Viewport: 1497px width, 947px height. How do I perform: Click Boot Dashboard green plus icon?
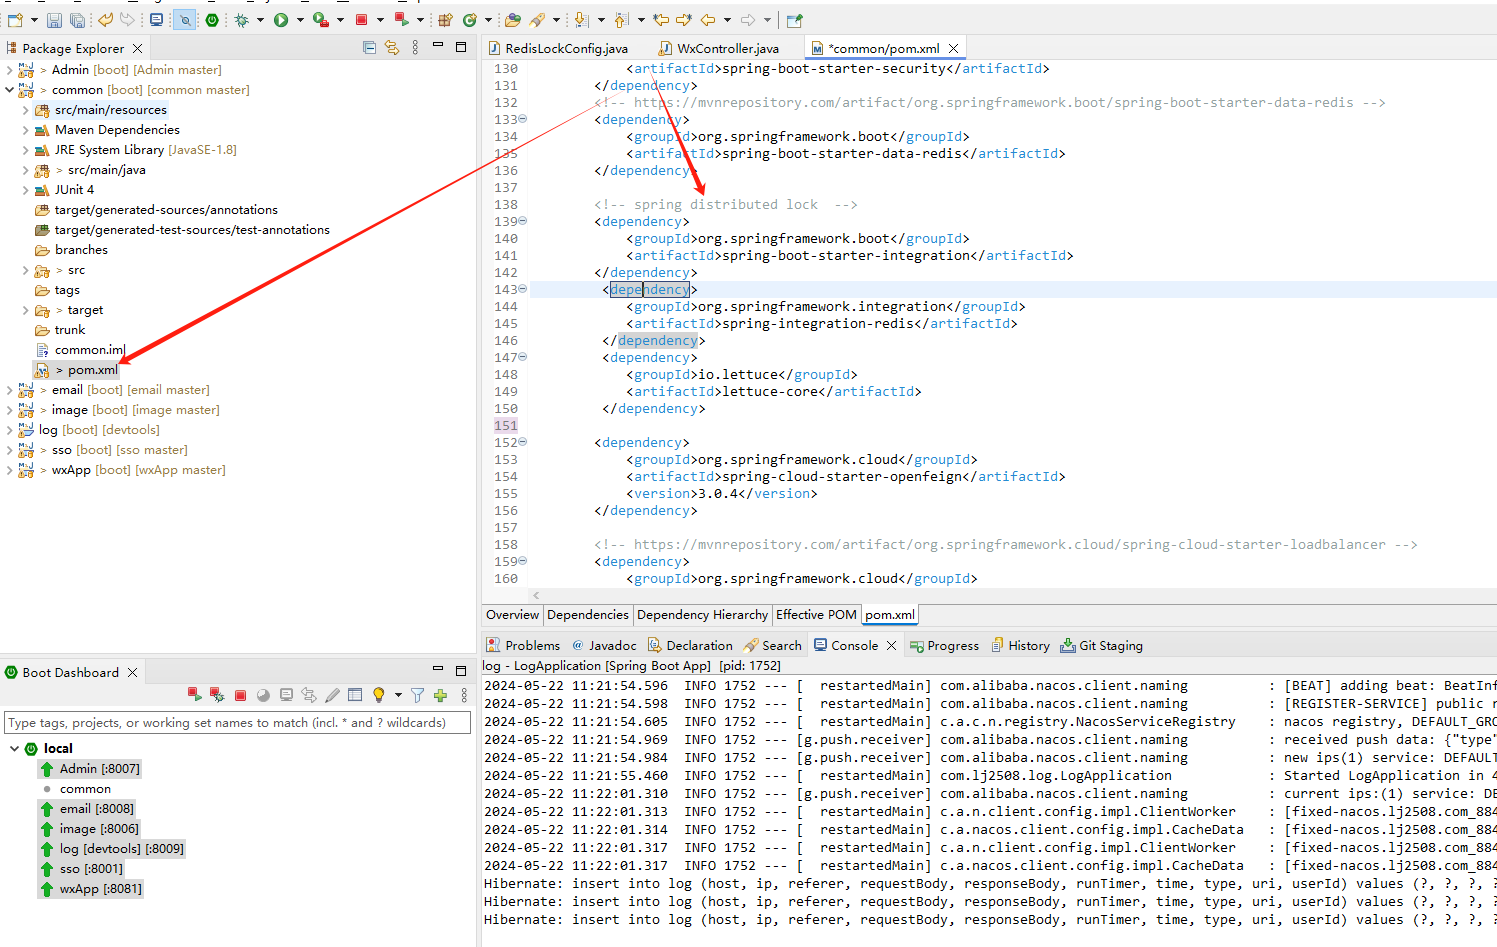pos(440,695)
